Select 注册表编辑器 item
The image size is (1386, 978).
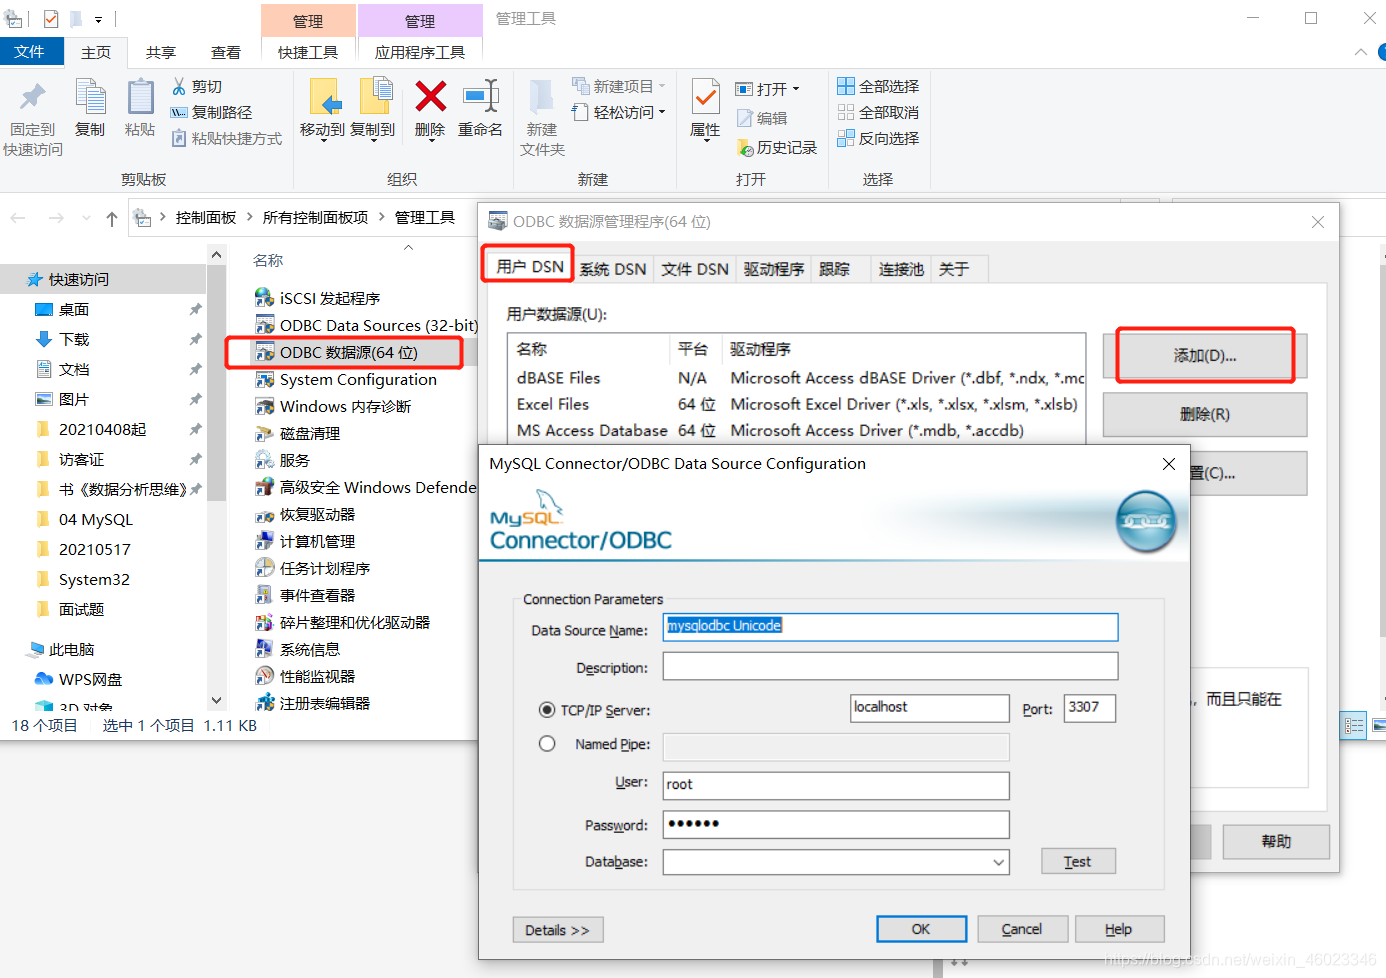[x=313, y=704]
